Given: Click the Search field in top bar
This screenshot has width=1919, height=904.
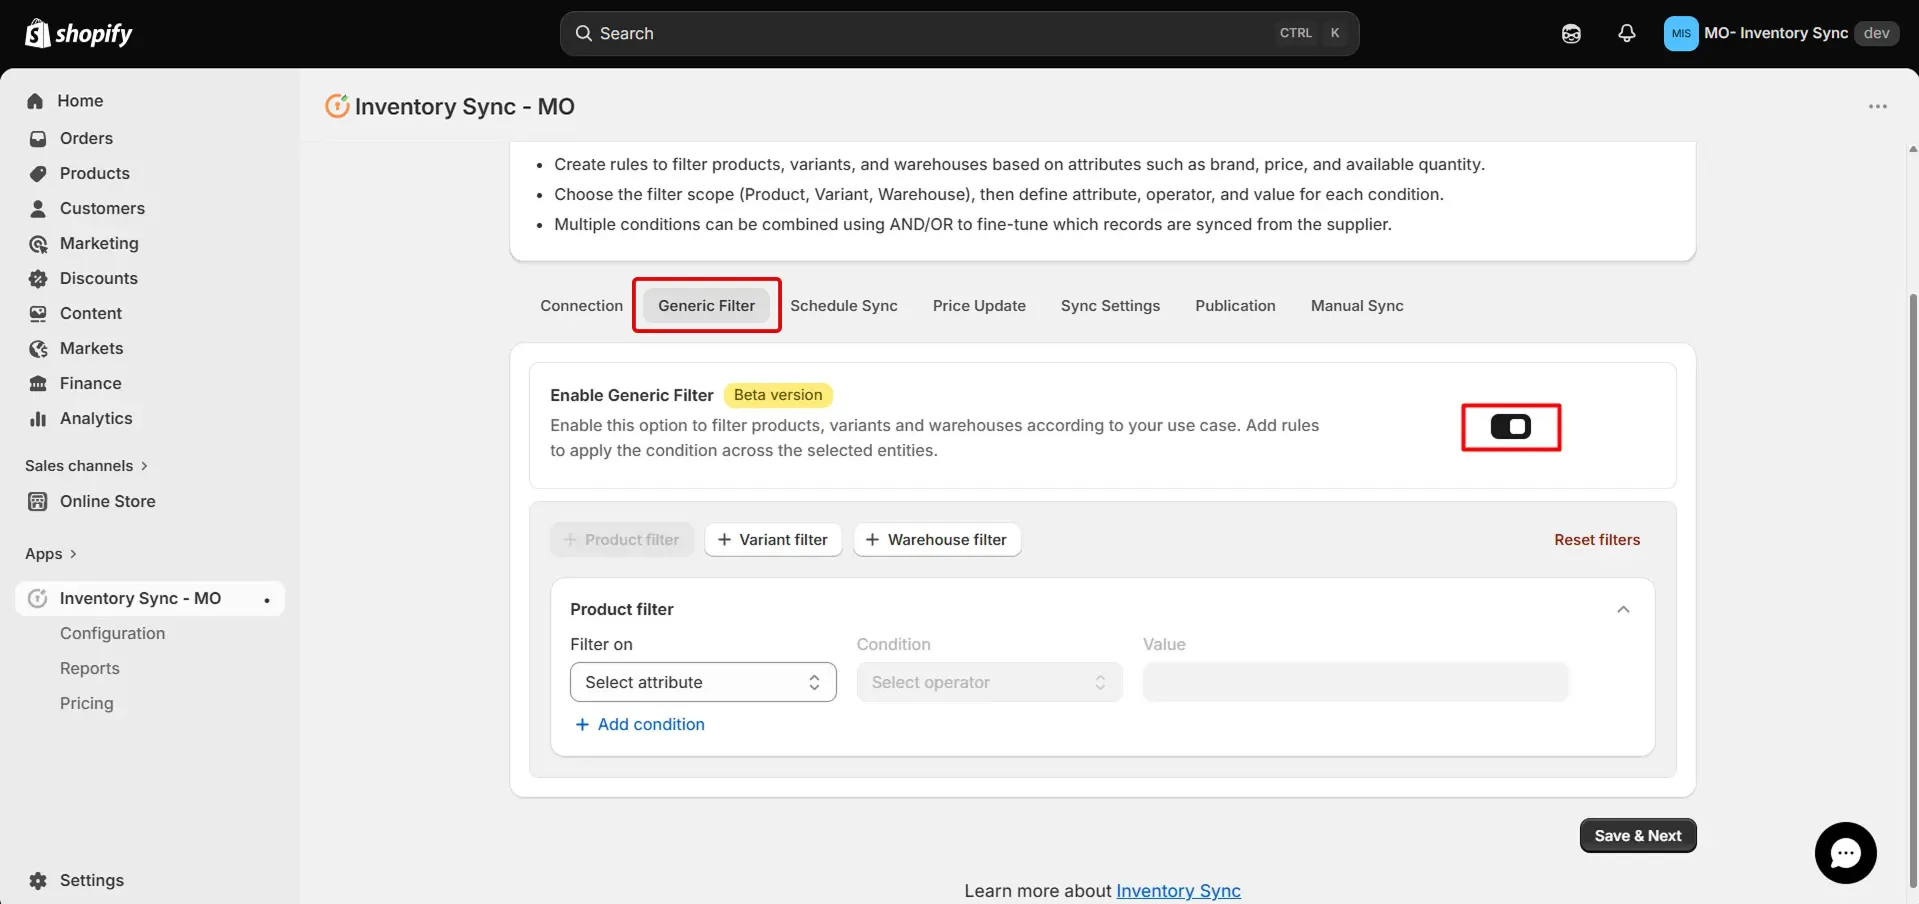Looking at the screenshot, I should click(x=959, y=33).
